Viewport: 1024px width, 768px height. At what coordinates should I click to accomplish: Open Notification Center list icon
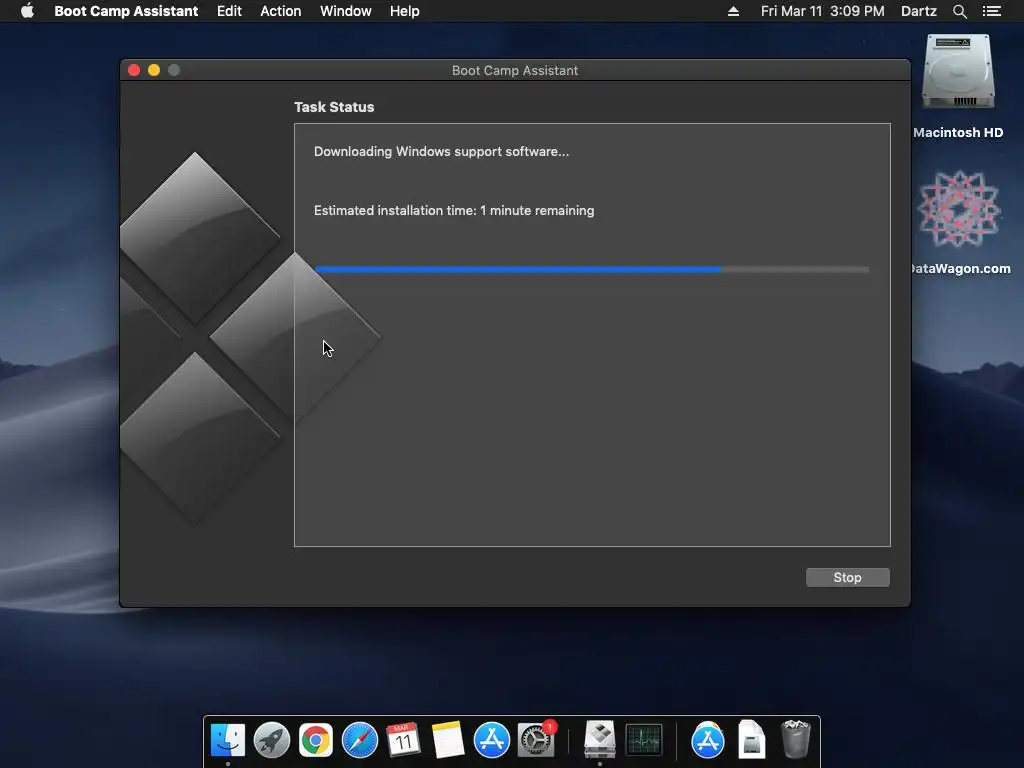(992, 11)
